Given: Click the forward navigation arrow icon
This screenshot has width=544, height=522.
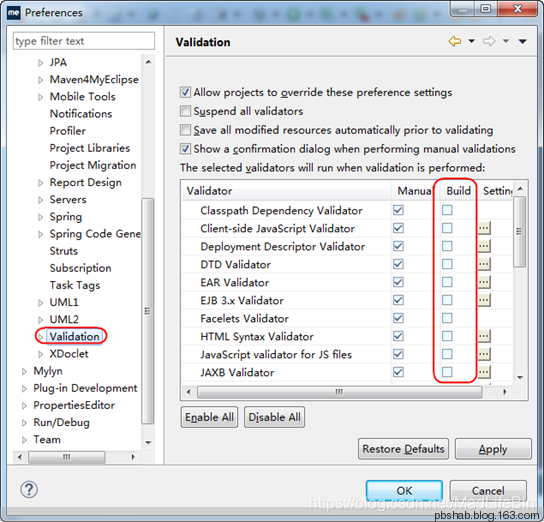Looking at the screenshot, I should [489, 41].
